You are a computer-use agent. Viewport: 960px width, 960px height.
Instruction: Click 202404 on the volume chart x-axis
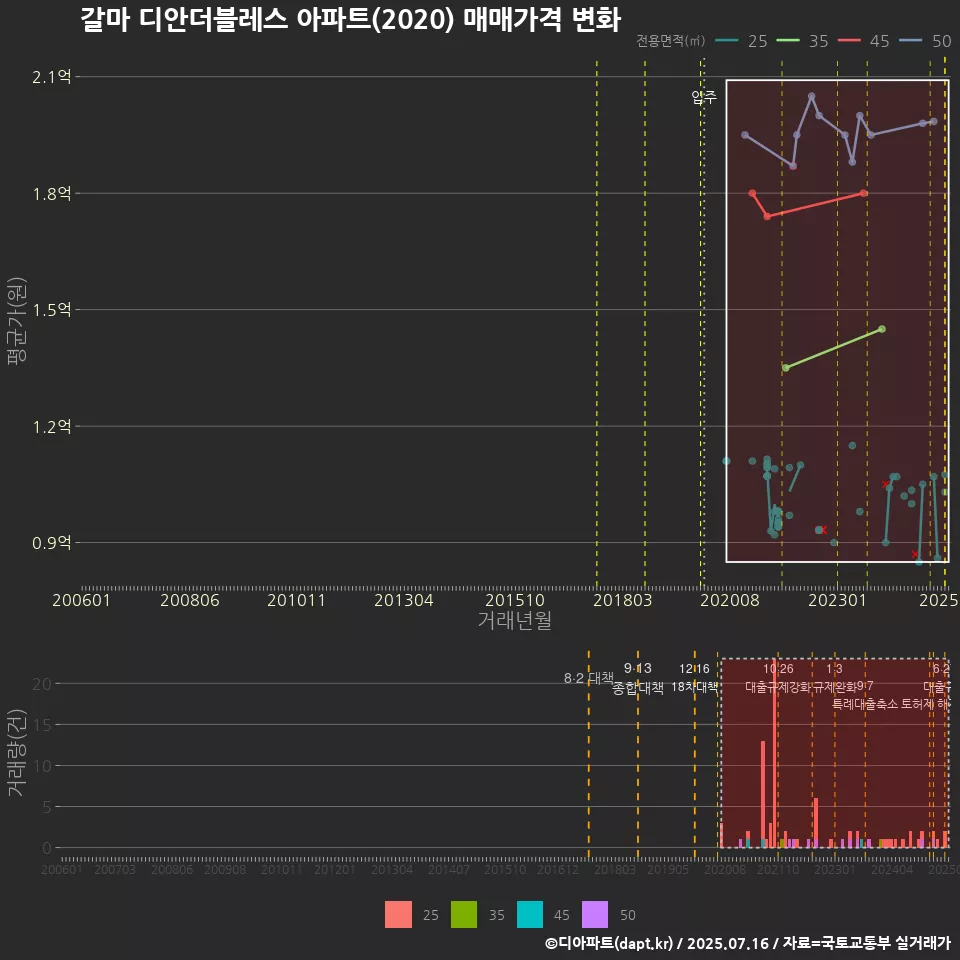pos(892,869)
